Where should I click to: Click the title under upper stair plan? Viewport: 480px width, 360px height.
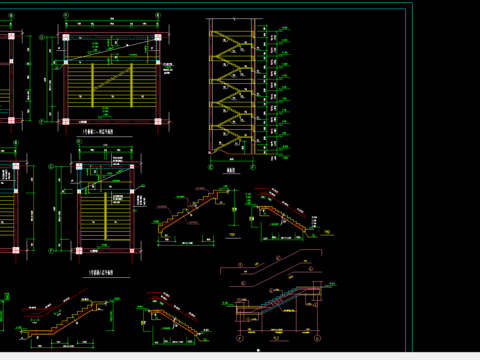[x=98, y=132]
